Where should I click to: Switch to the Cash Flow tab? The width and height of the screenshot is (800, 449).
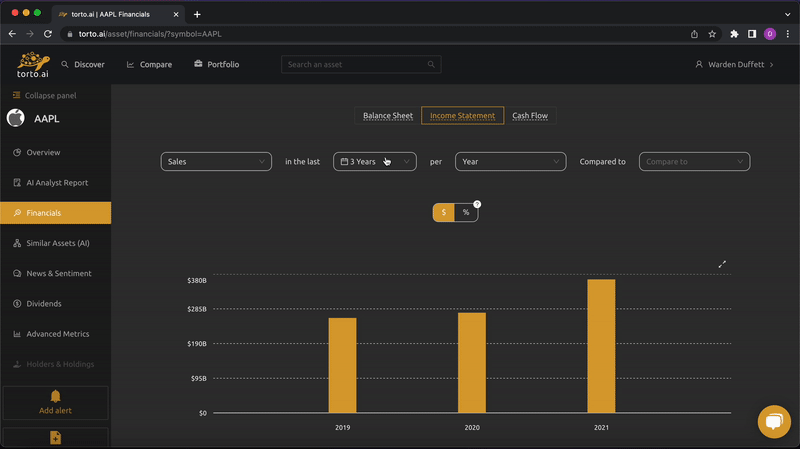pyautogui.click(x=530, y=115)
